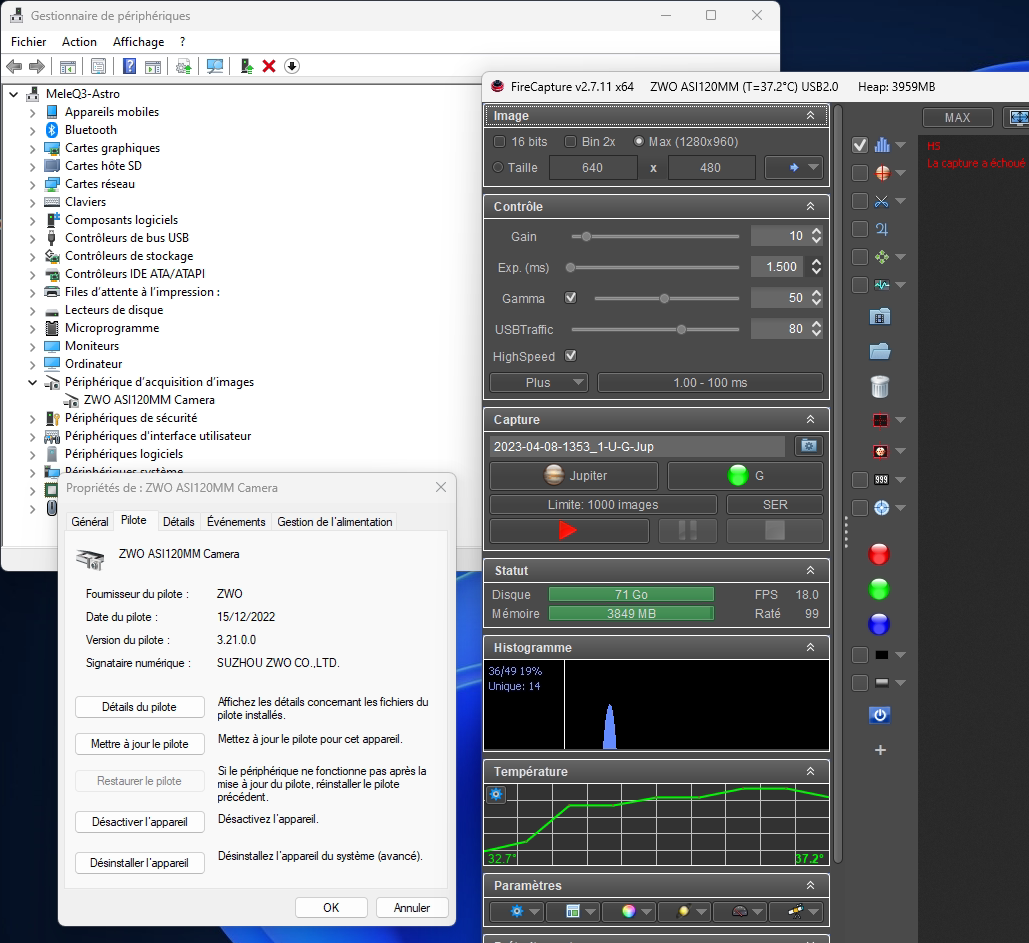The height and width of the screenshot is (943, 1029).
Task: Click the Gain slider handle
Action: (586, 236)
